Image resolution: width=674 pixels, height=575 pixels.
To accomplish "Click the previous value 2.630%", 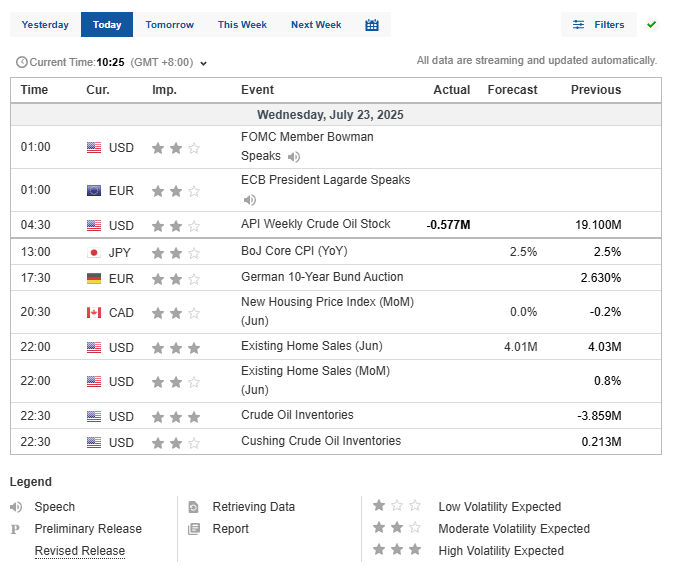I will pos(601,278).
